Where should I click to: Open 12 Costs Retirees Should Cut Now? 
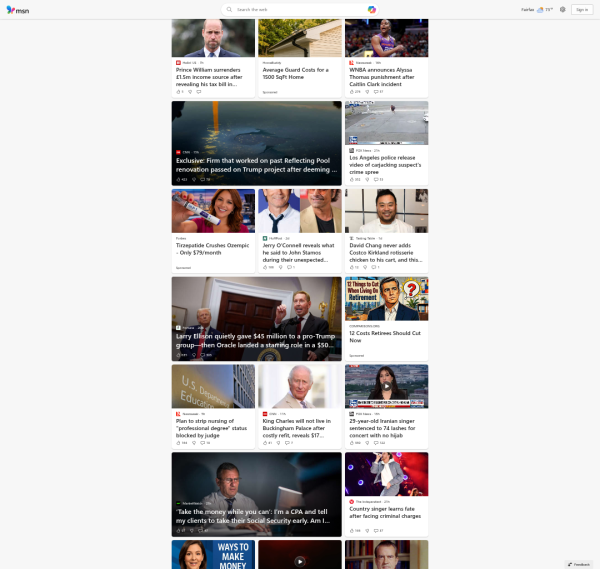385,337
